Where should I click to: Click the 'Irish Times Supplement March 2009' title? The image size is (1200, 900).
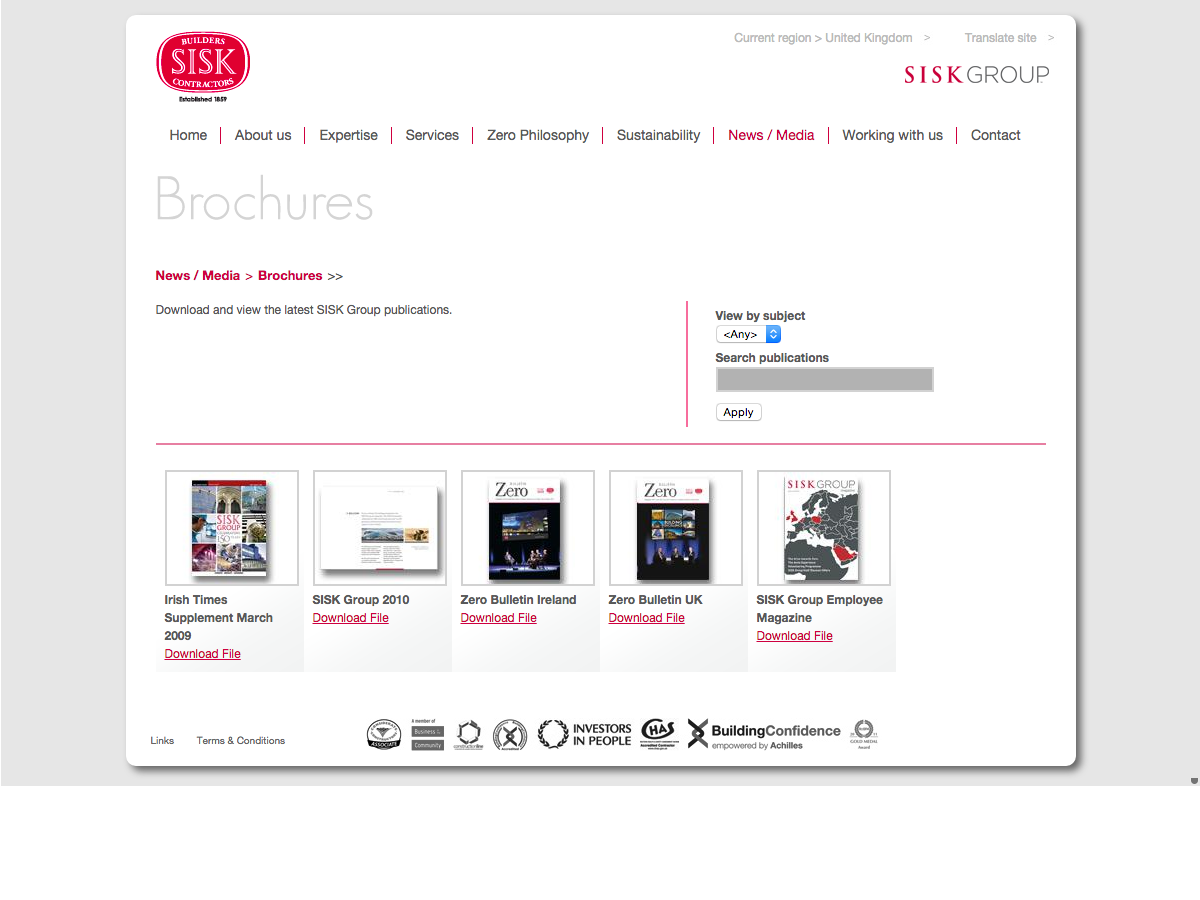[x=219, y=618]
